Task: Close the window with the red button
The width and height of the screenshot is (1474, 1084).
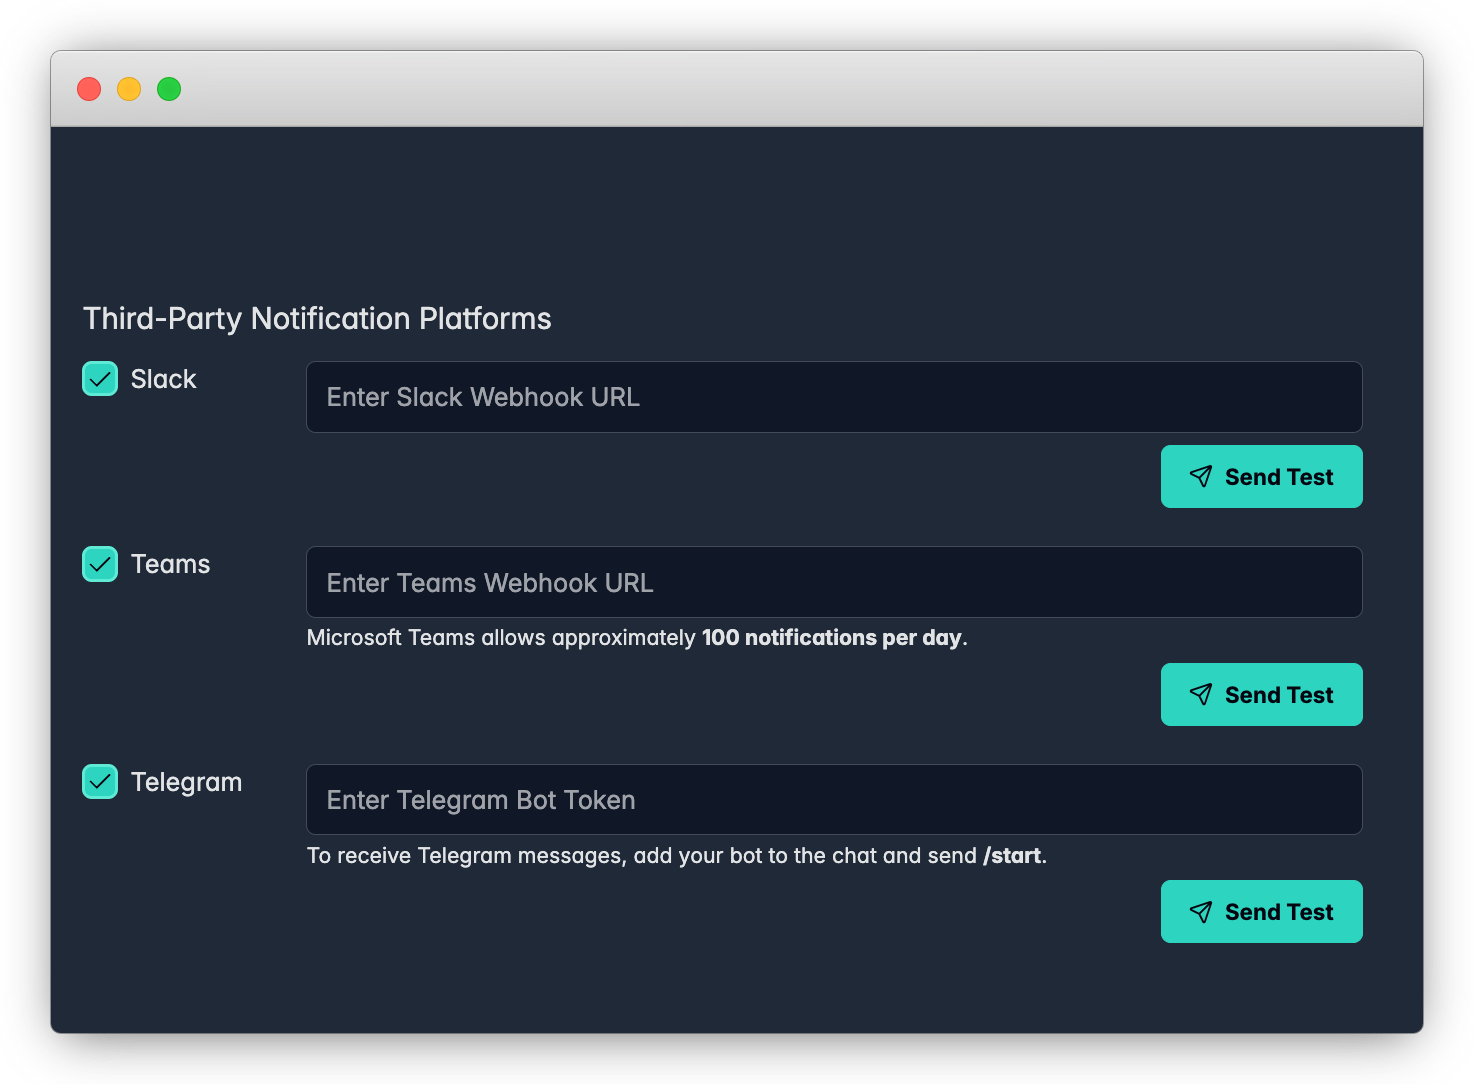Action: coord(89,89)
